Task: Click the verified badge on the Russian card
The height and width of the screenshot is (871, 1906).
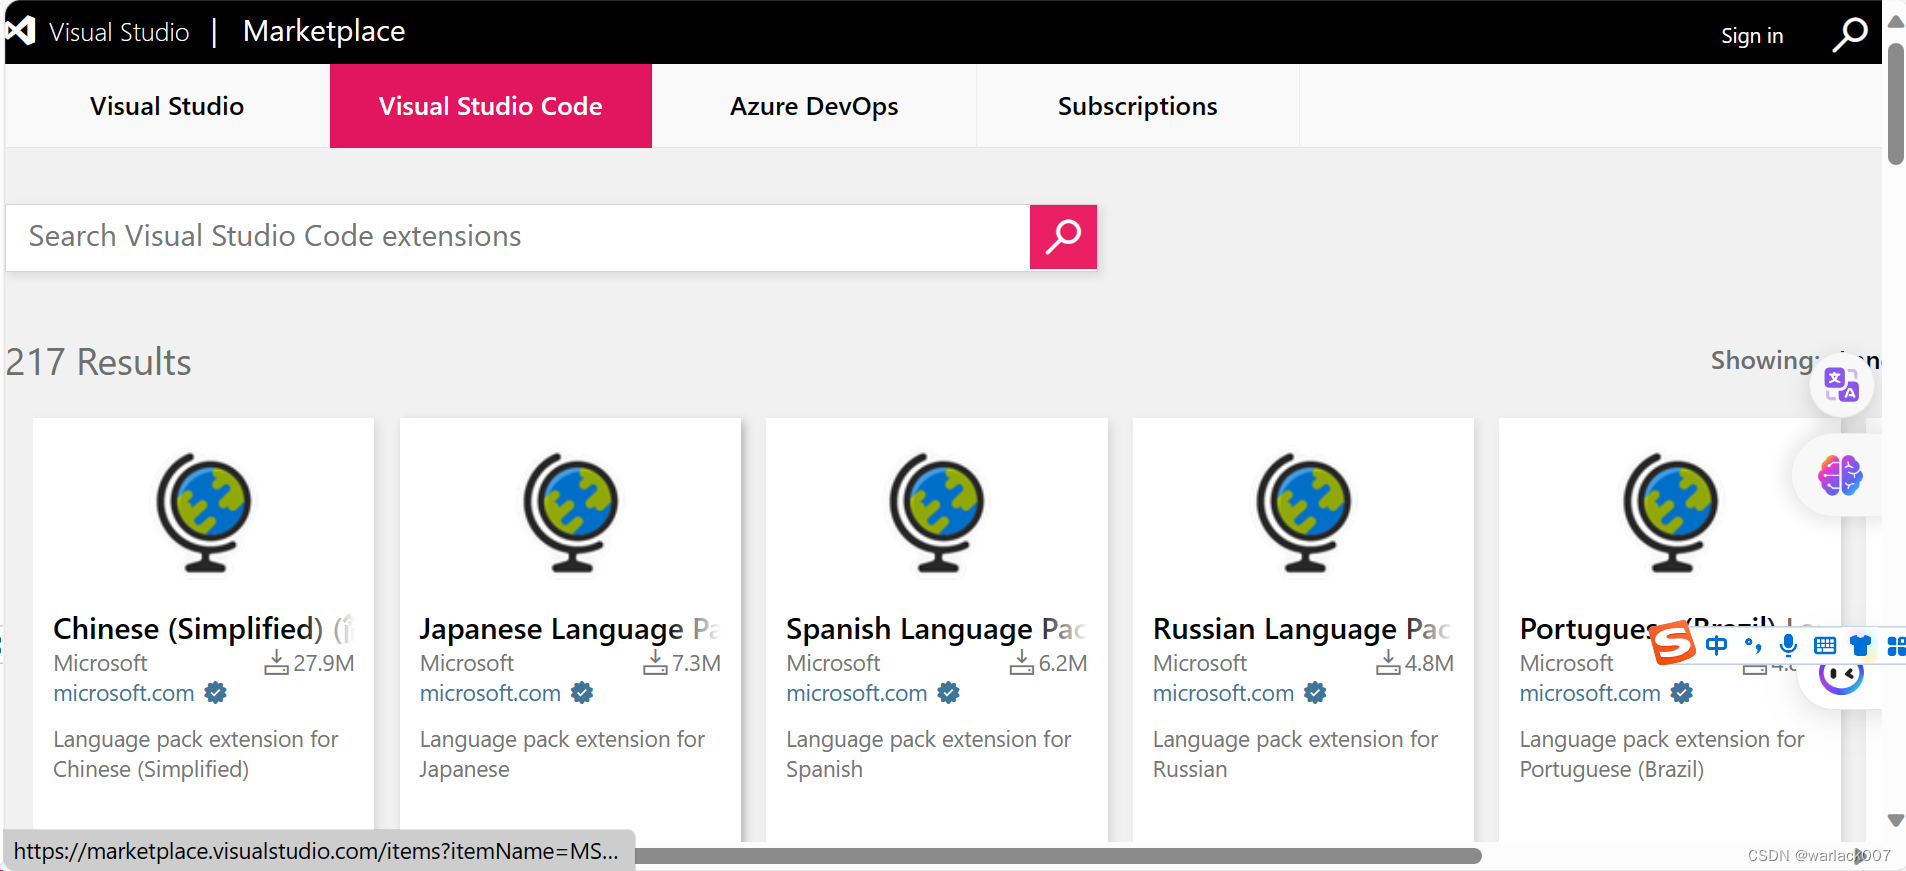Action: [1315, 692]
